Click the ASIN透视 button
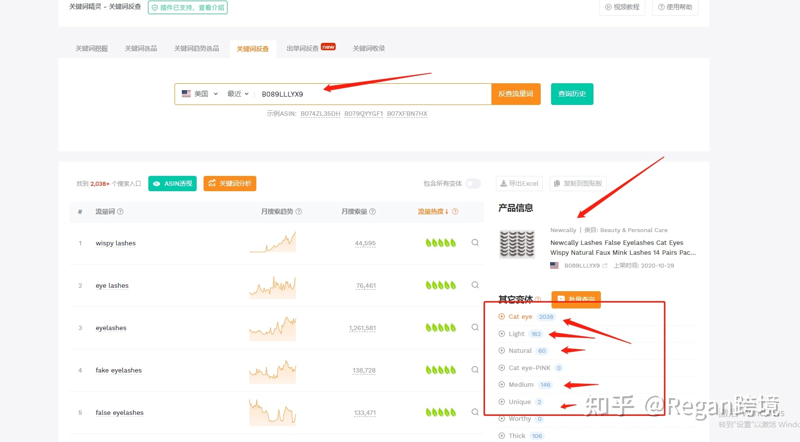This screenshot has width=800, height=442. click(x=172, y=184)
